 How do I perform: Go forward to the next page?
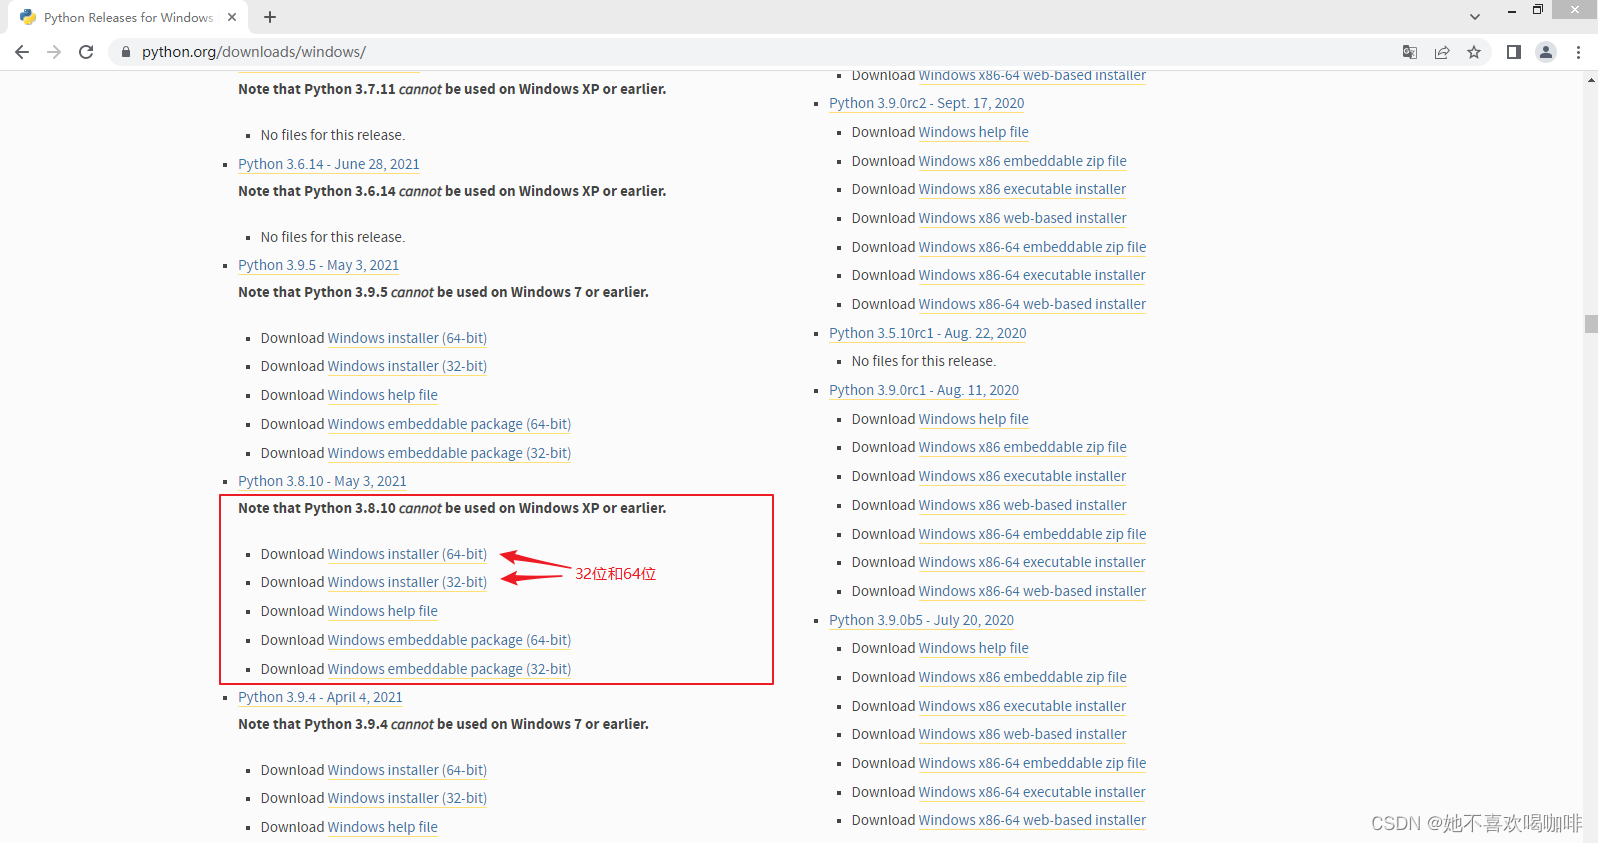[54, 52]
